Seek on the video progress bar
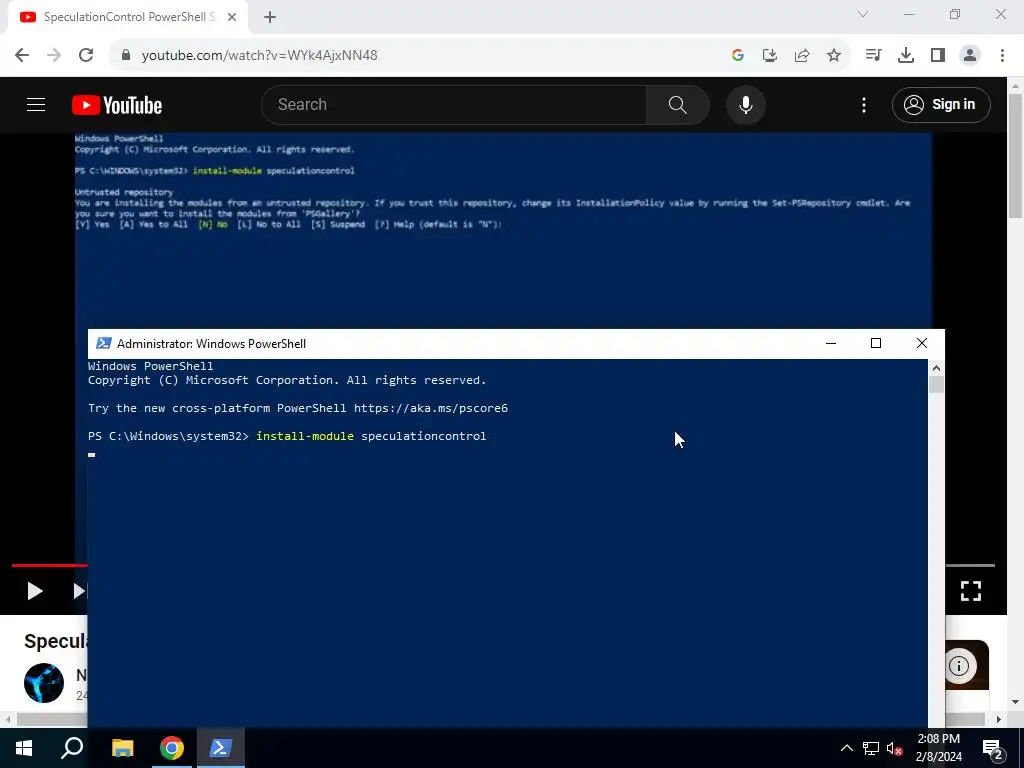Screen dimensions: 1024x768 (x=50, y=566)
